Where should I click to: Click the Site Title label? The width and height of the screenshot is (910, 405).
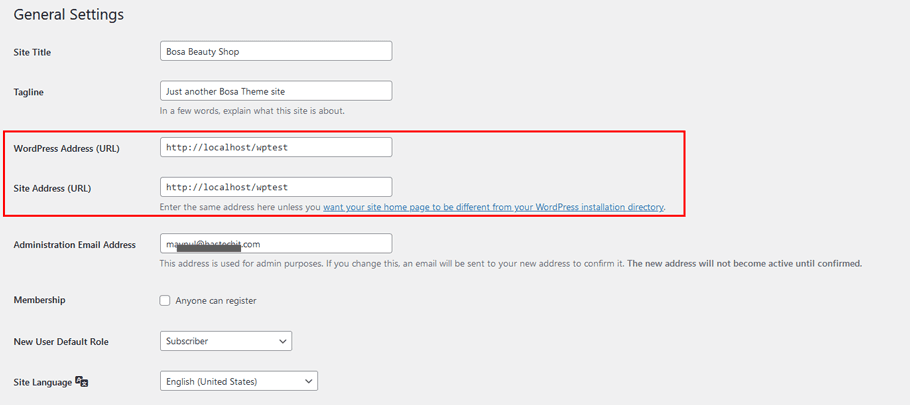point(32,52)
